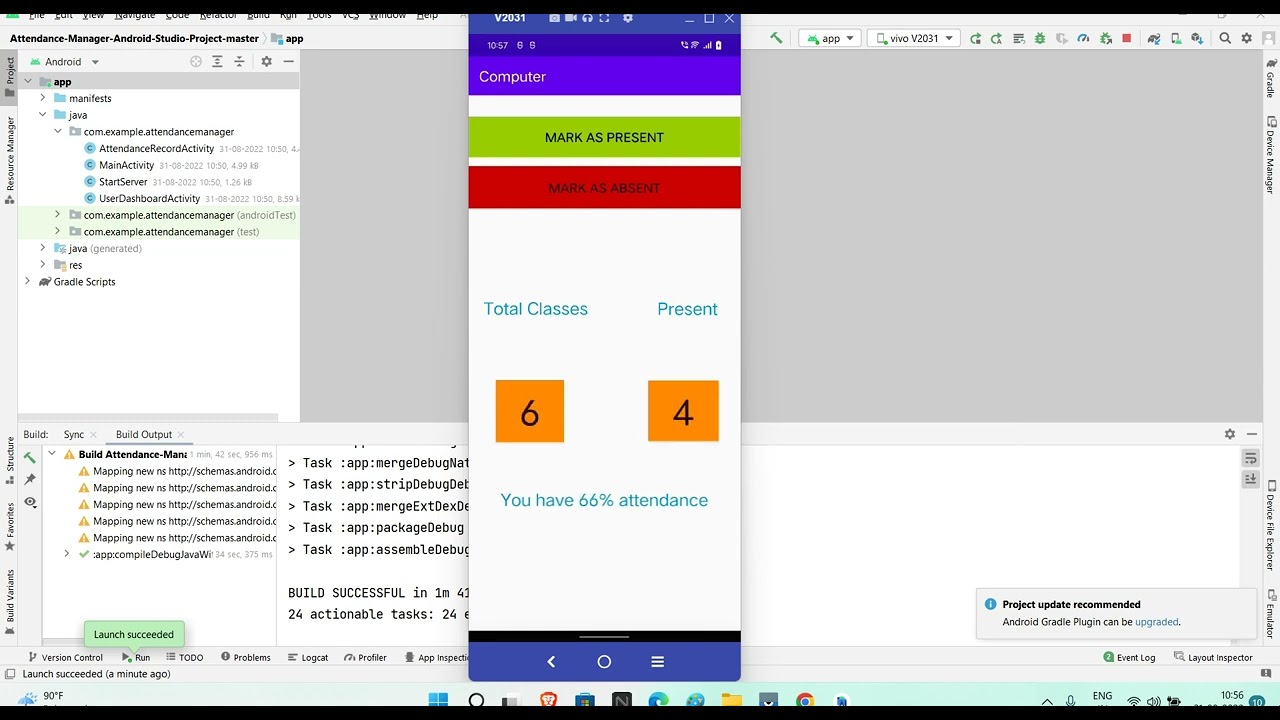Open the Android project view dropdown
The width and height of the screenshot is (1280, 720).
coord(63,61)
